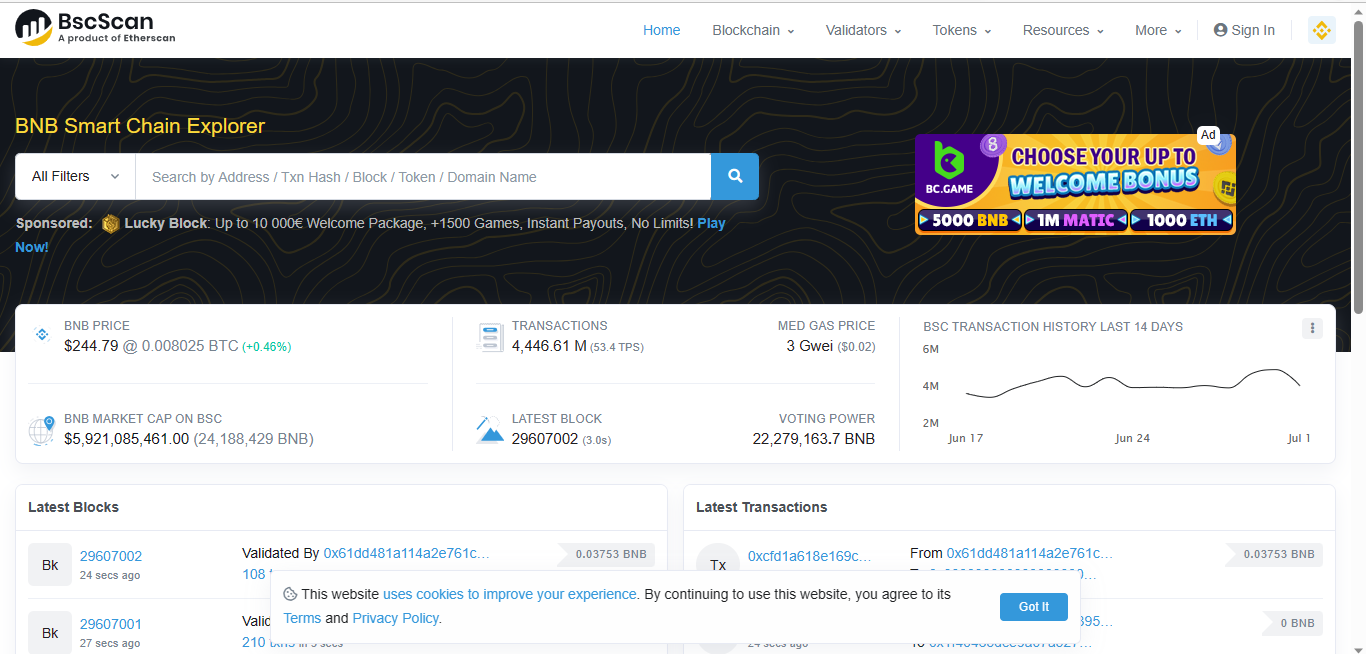The height and width of the screenshot is (654, 1366).
Task: Click the BNB price diamond icon
Action: click(x=42, y=333)
